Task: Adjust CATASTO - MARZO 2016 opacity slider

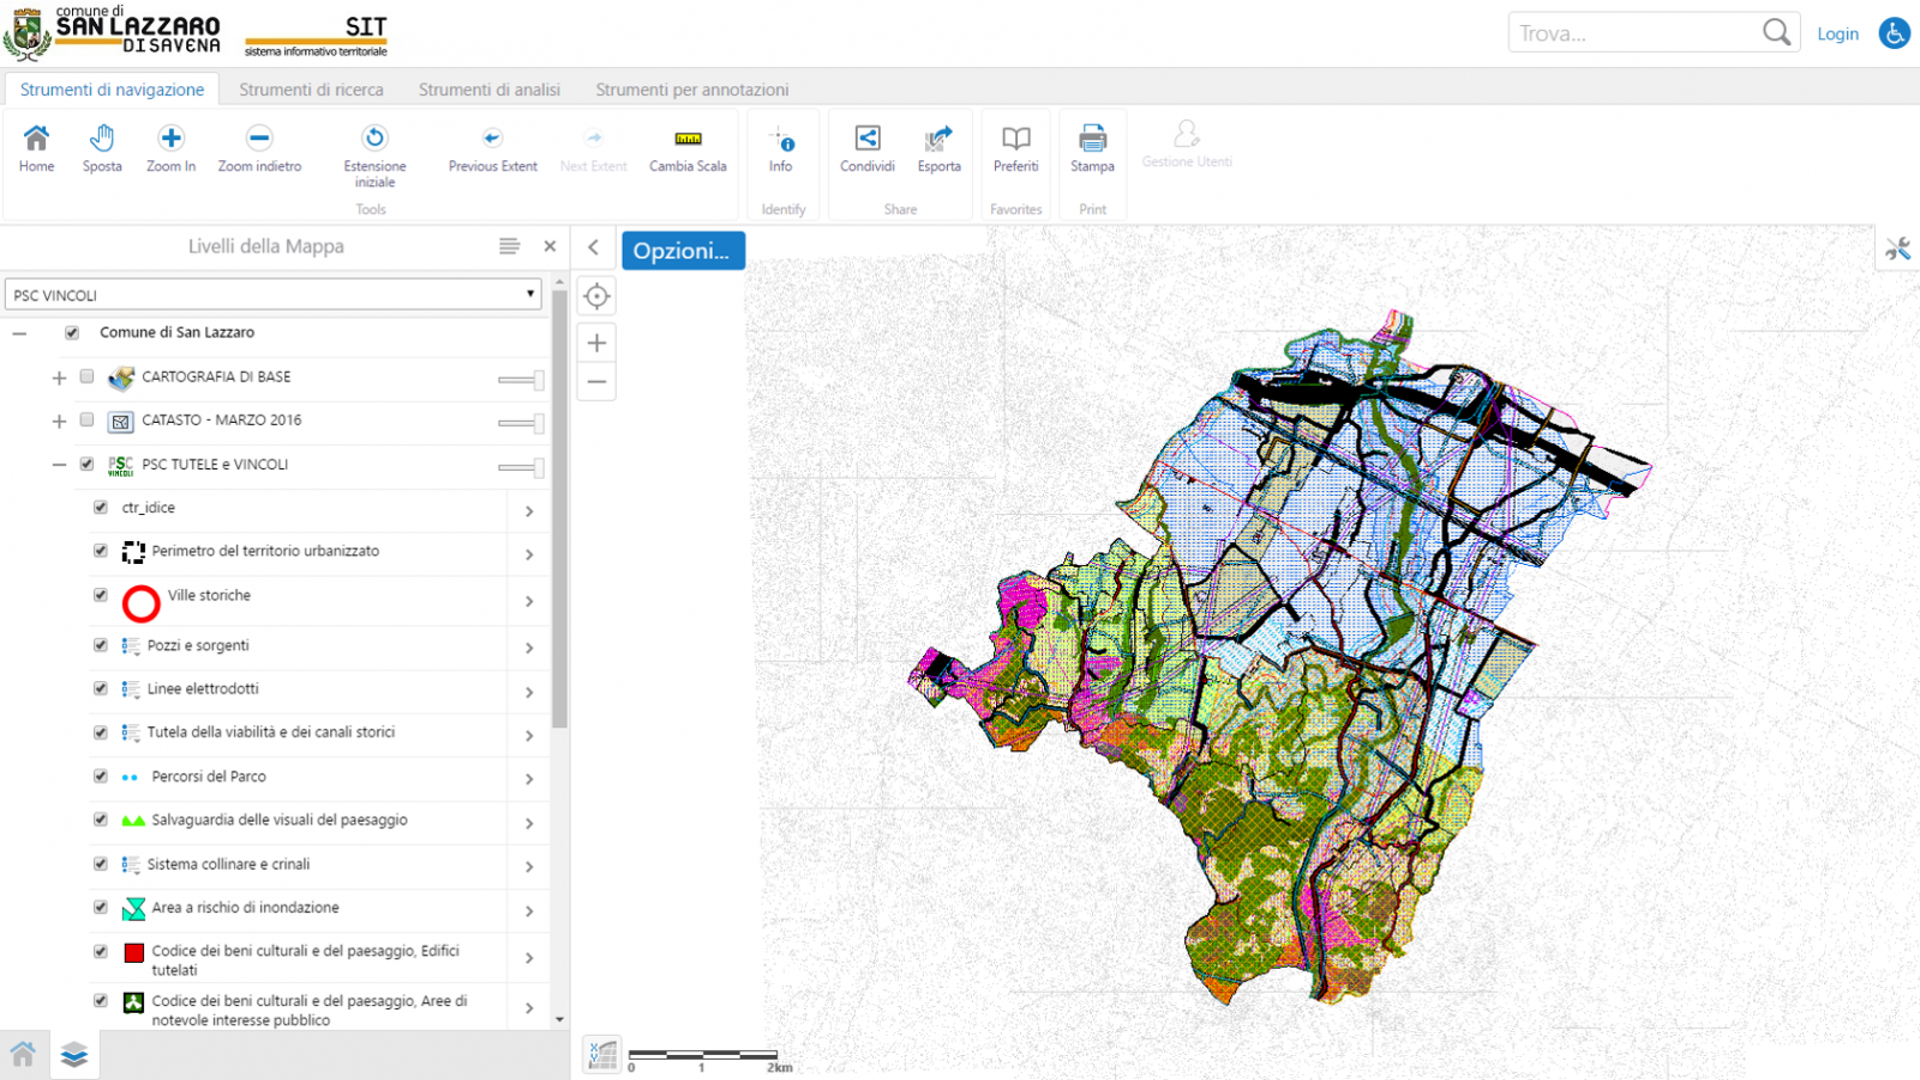Action: (x=521, y=423)
